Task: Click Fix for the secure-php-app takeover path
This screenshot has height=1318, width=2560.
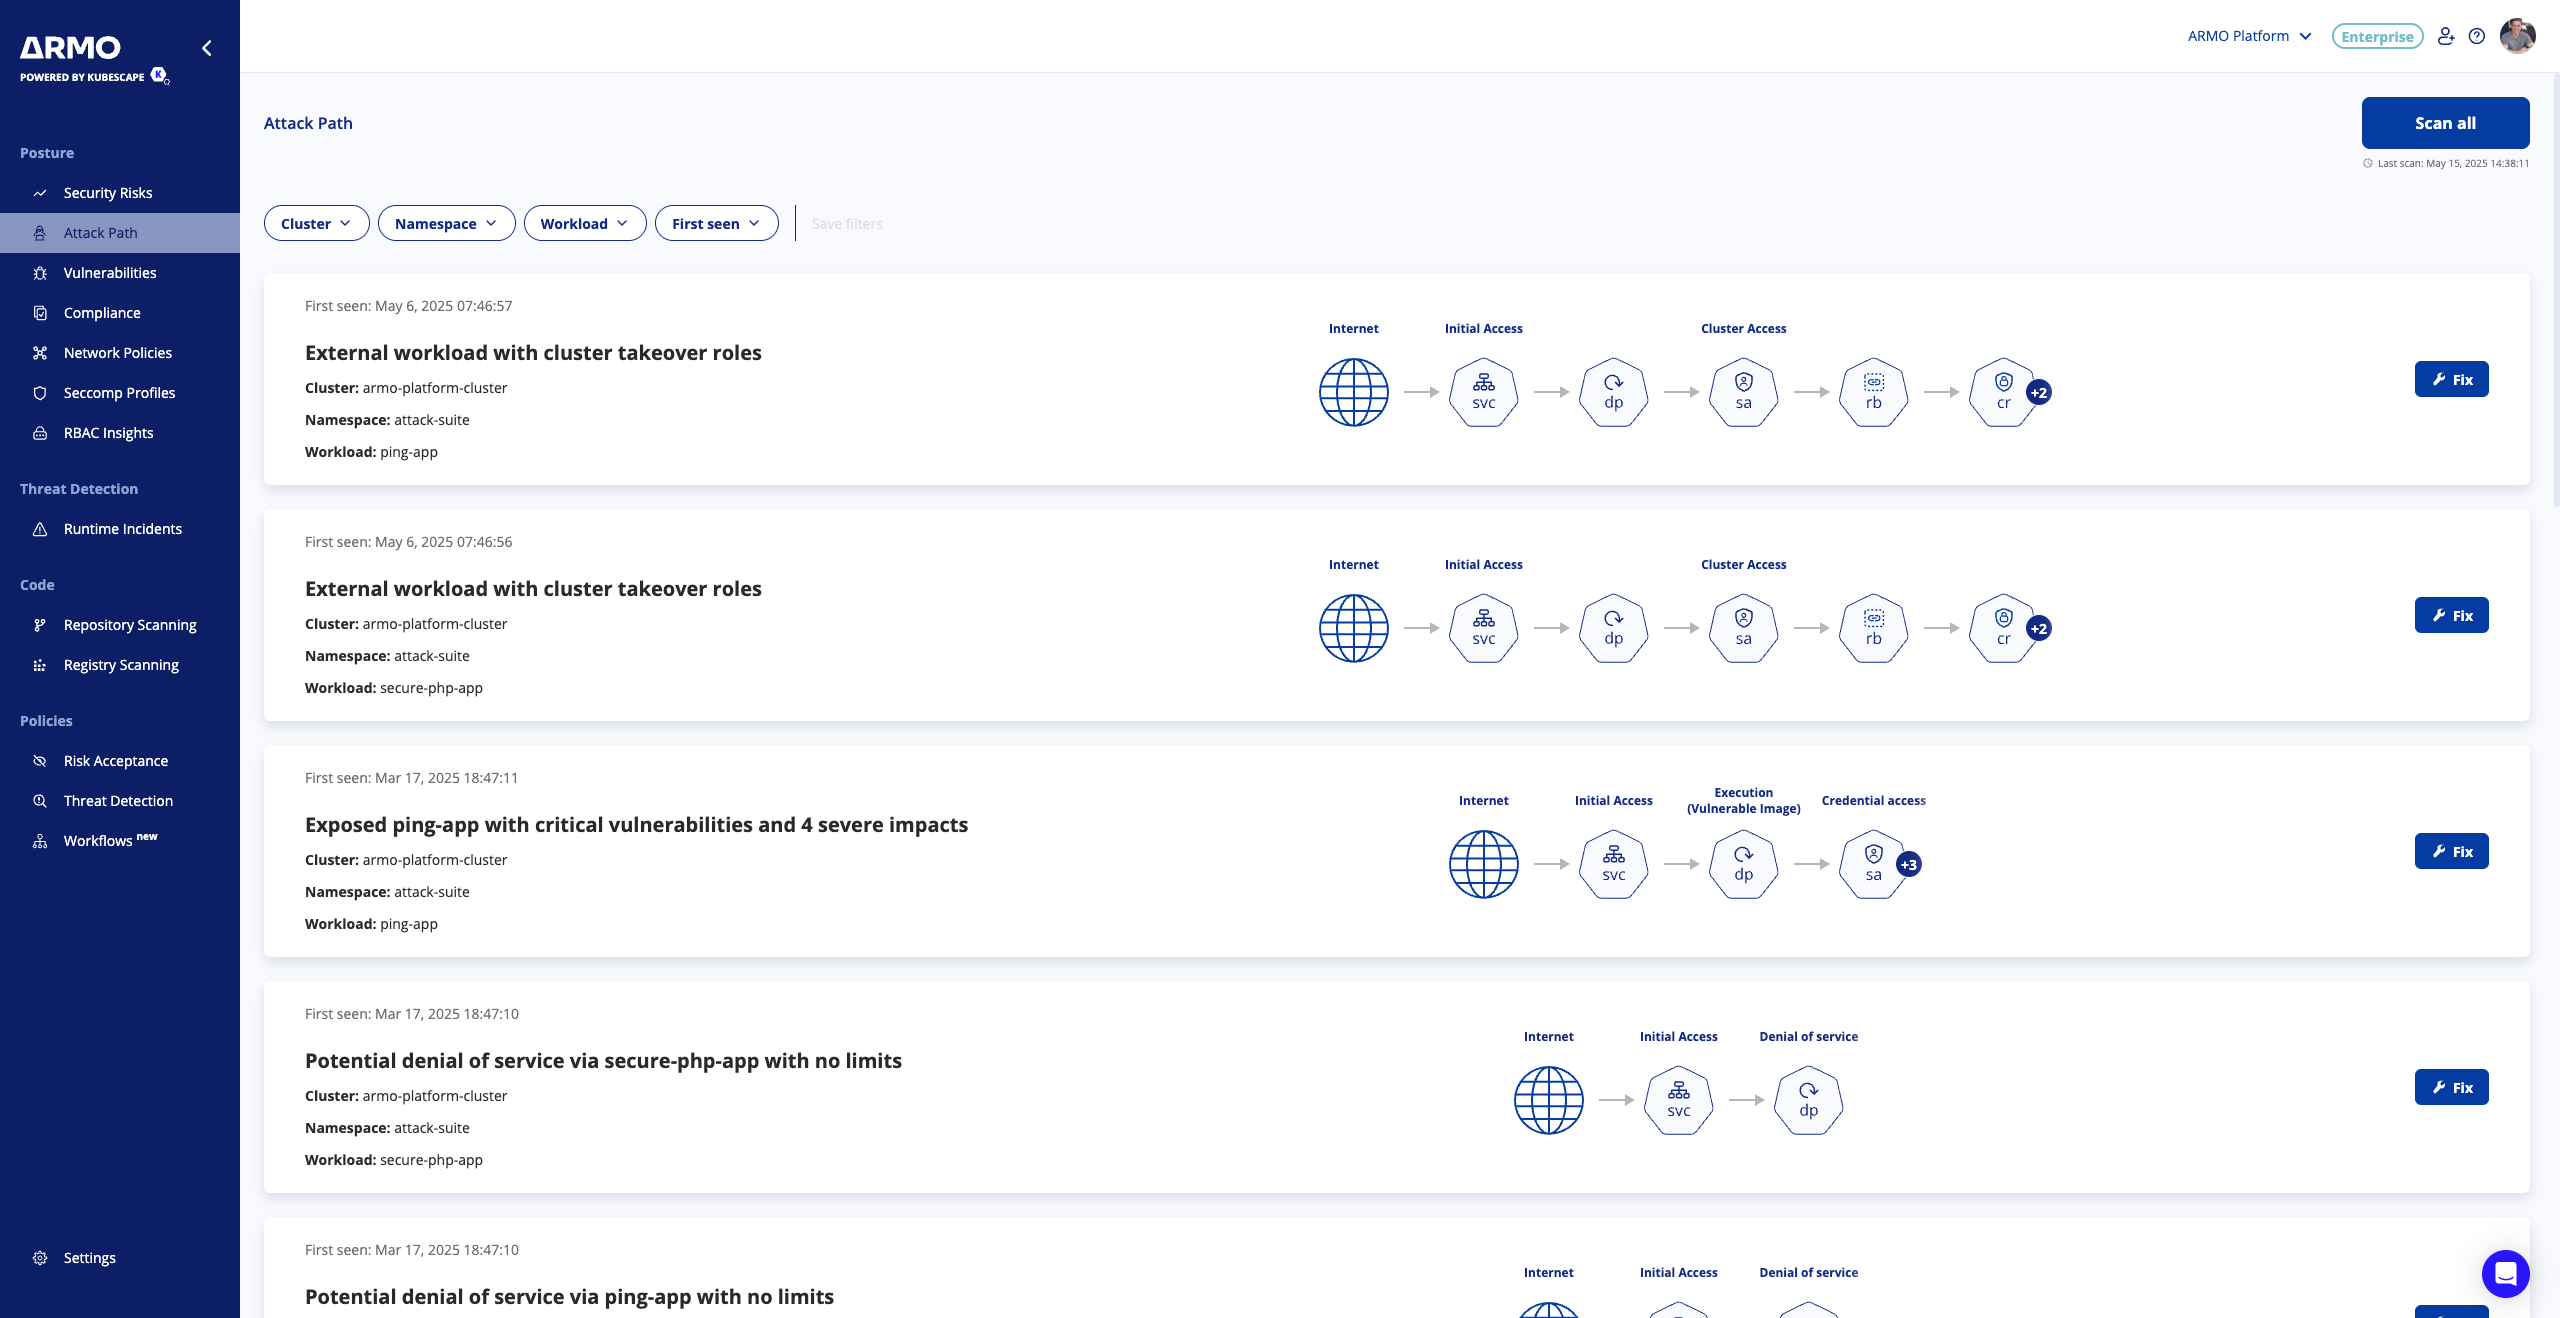Action: tap(2451, 615)
